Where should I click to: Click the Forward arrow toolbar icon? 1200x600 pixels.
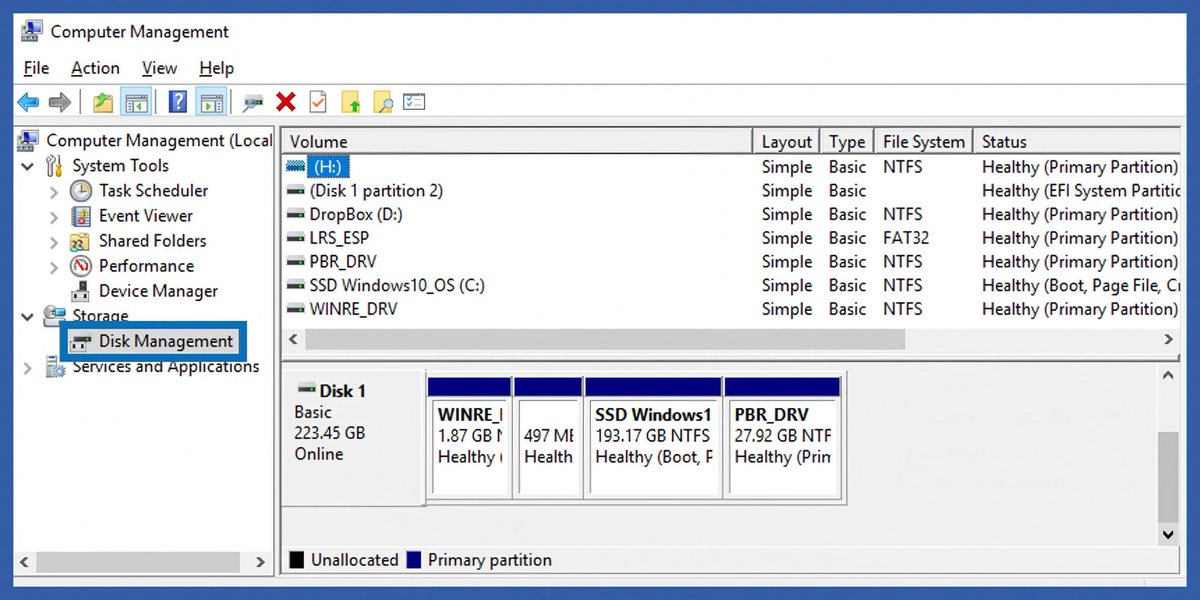pyautogui.click(x=60, y=101)
